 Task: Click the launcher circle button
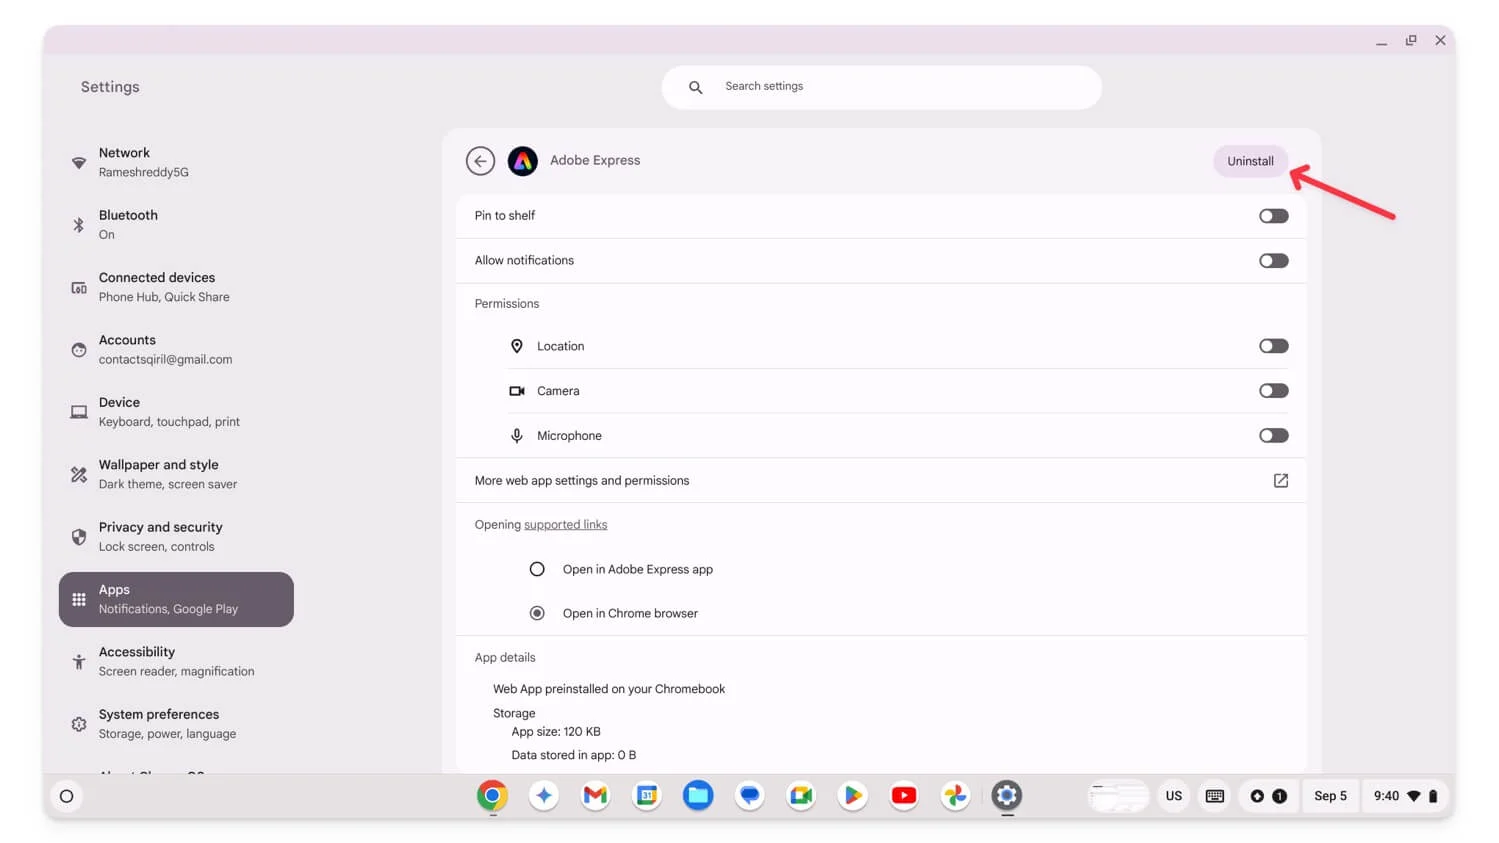pyautogui.click(x=67, y=797)
